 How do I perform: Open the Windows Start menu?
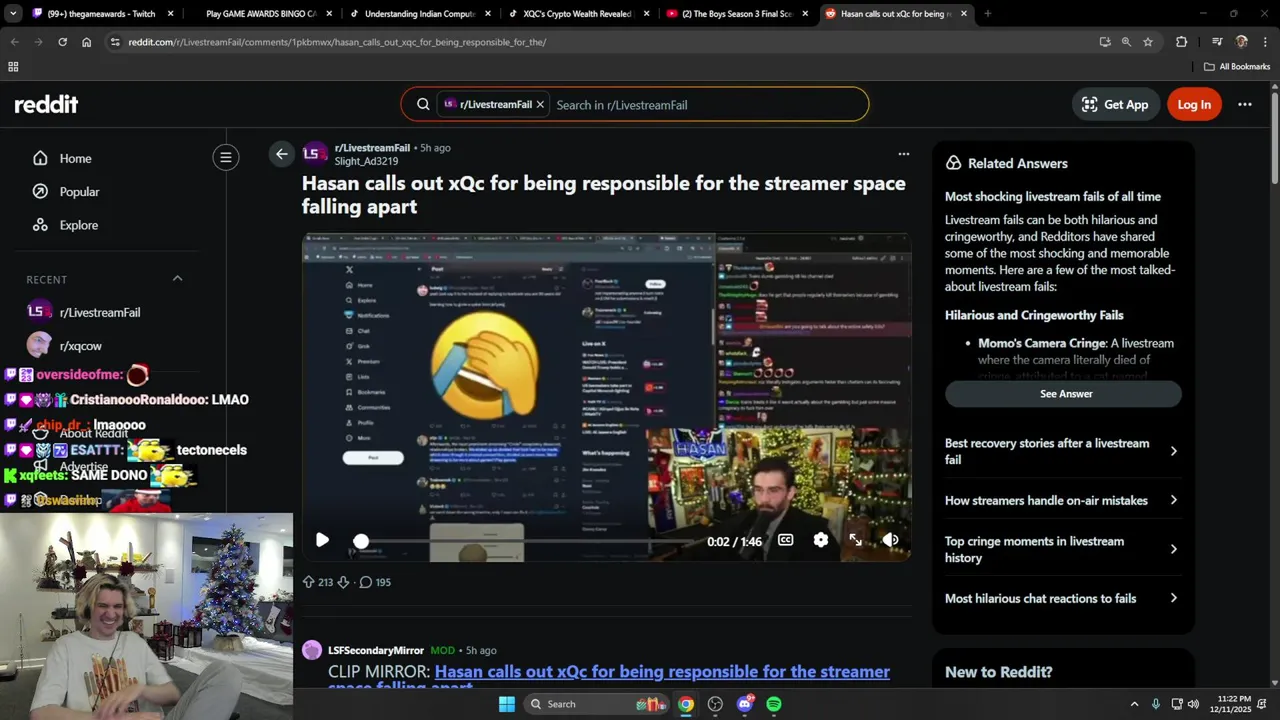507,704
